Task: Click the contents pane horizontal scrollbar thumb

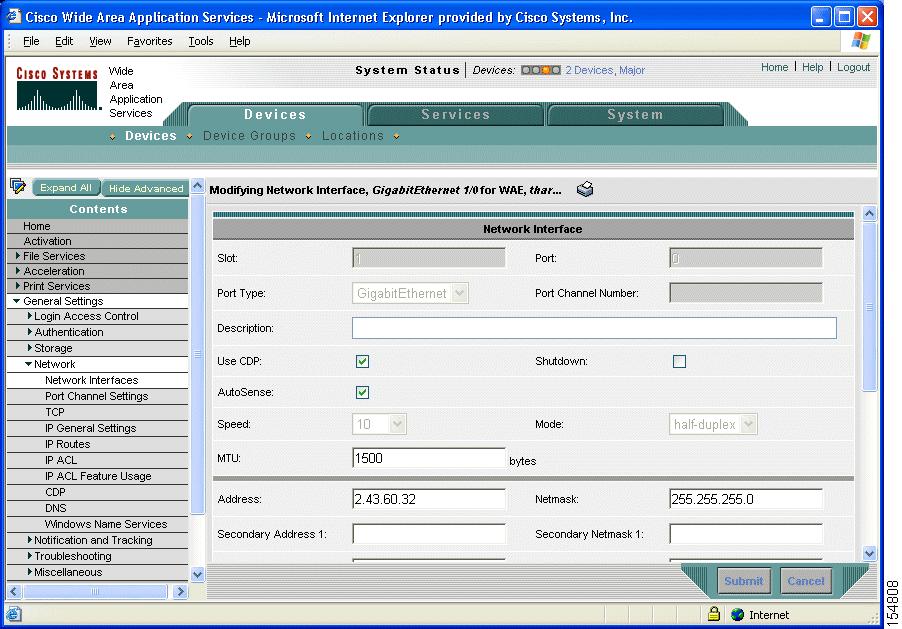Action: [95, 591]
